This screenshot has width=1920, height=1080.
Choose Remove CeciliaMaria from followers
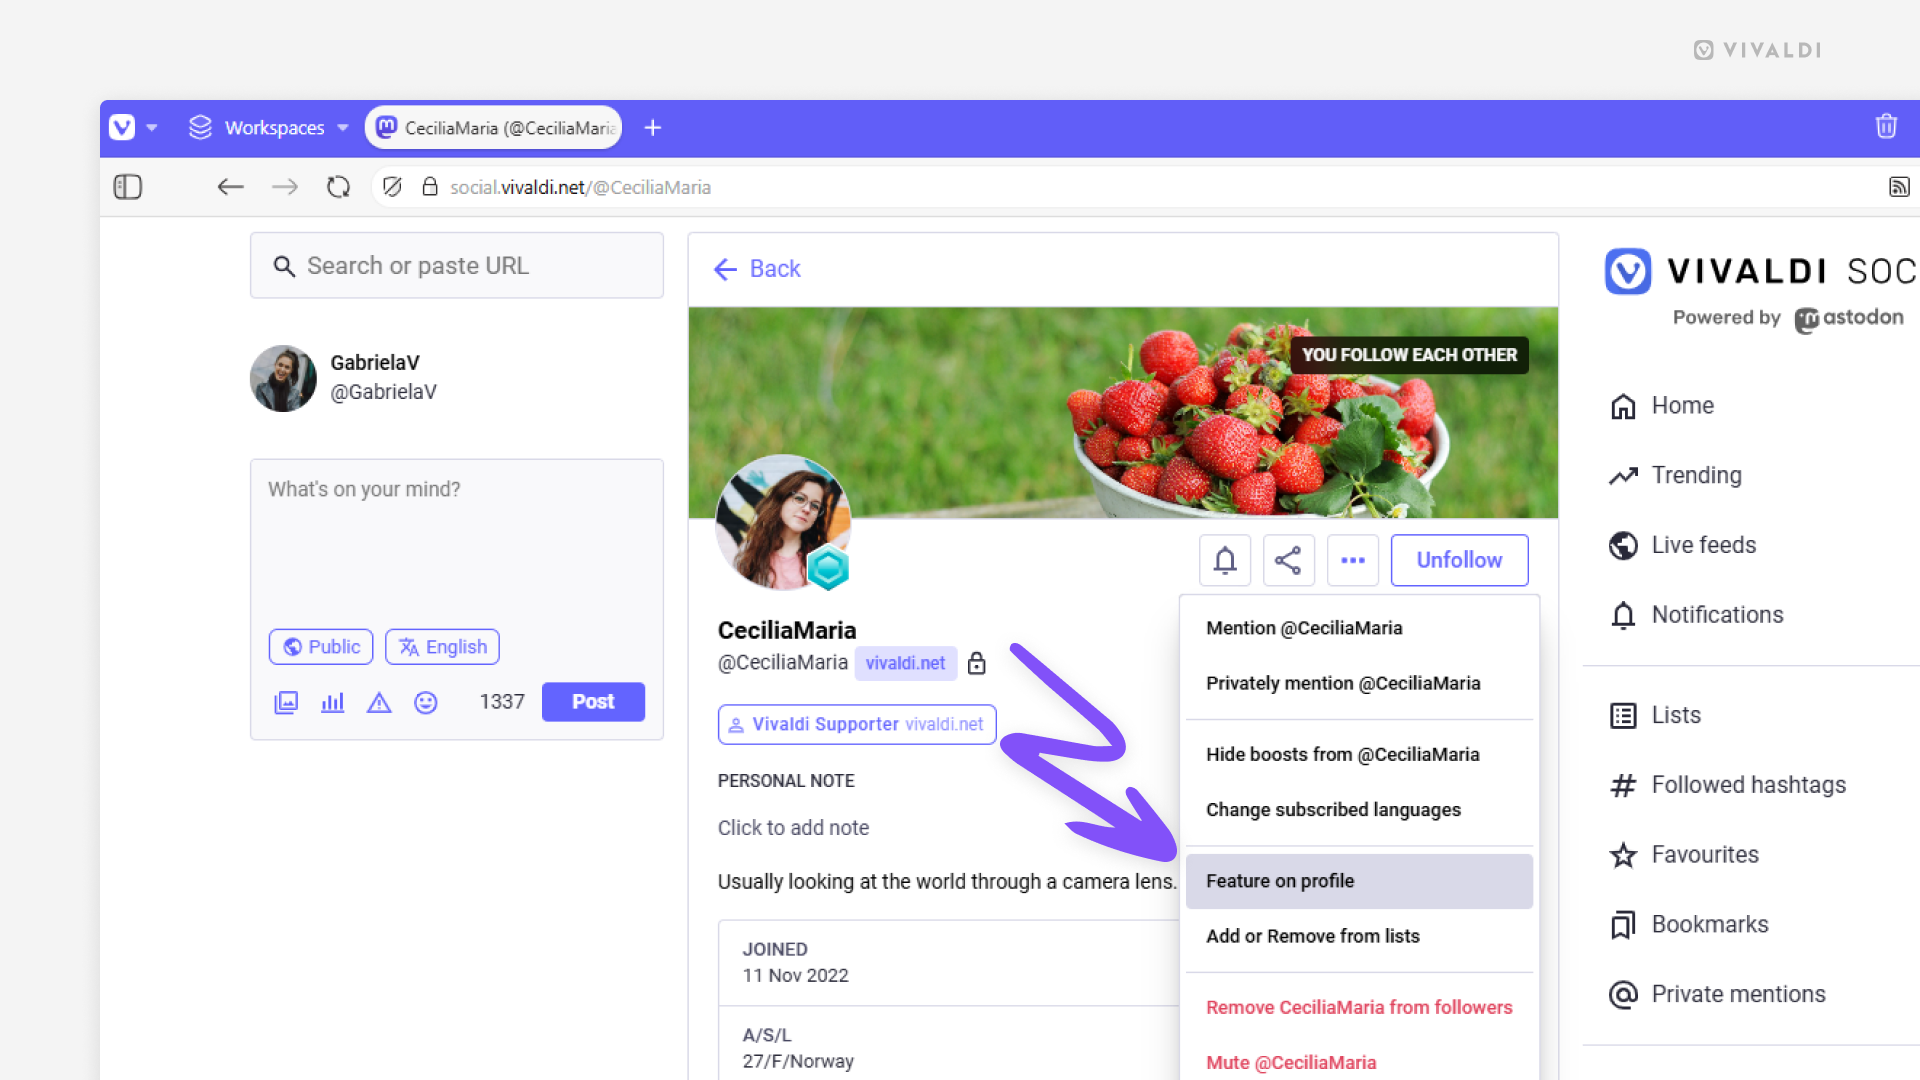point(1359,1007)
